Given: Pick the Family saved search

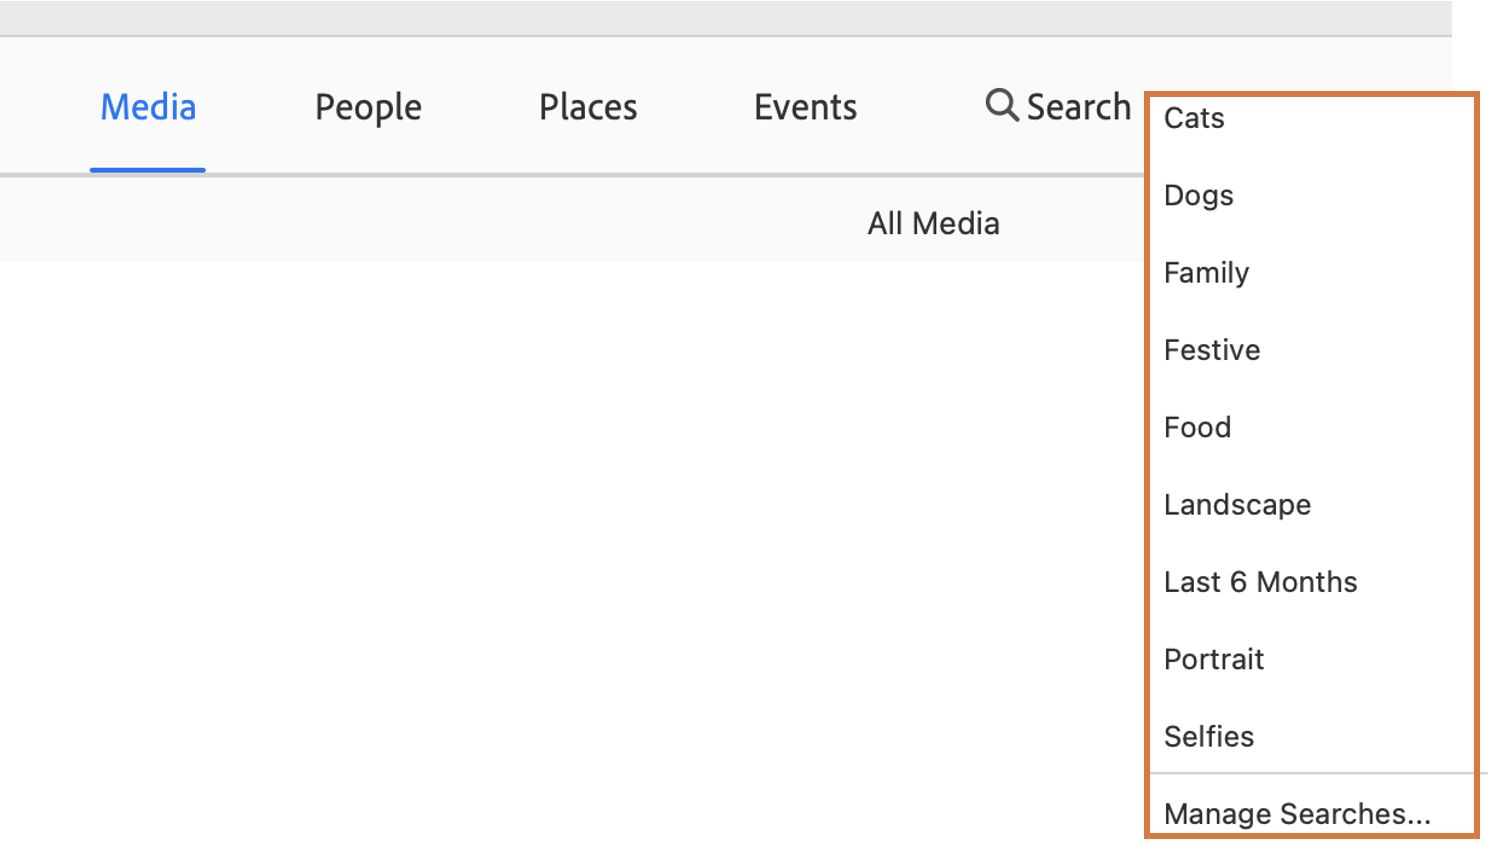Looking at the screenshot, I should pyautogui.click(x=1206, y=272).
